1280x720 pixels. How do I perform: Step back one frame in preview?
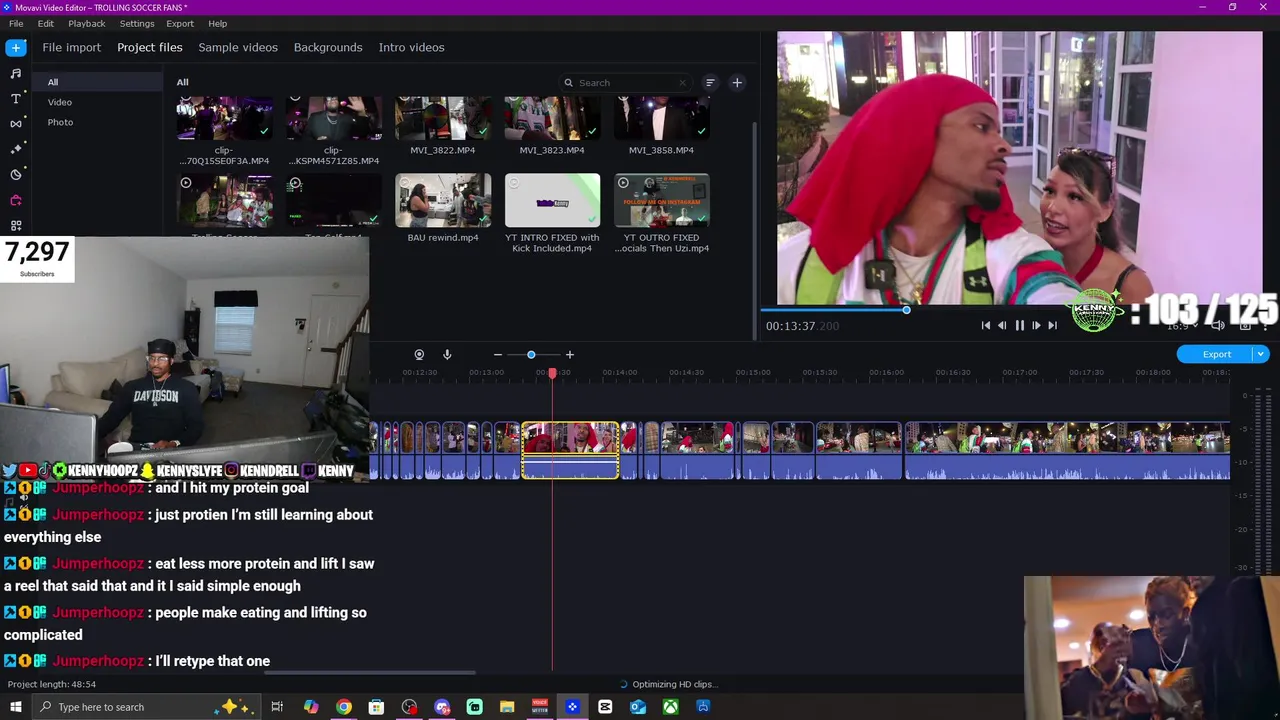(x=1002, y=325)
